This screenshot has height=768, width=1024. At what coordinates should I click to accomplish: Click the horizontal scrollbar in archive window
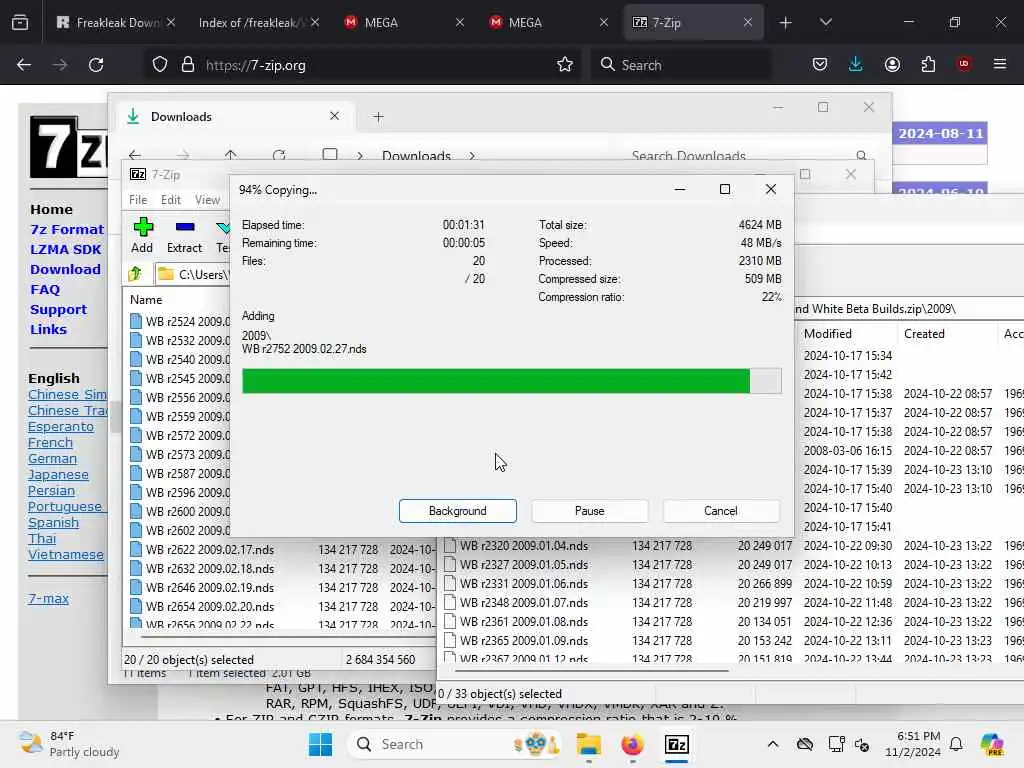591,670
